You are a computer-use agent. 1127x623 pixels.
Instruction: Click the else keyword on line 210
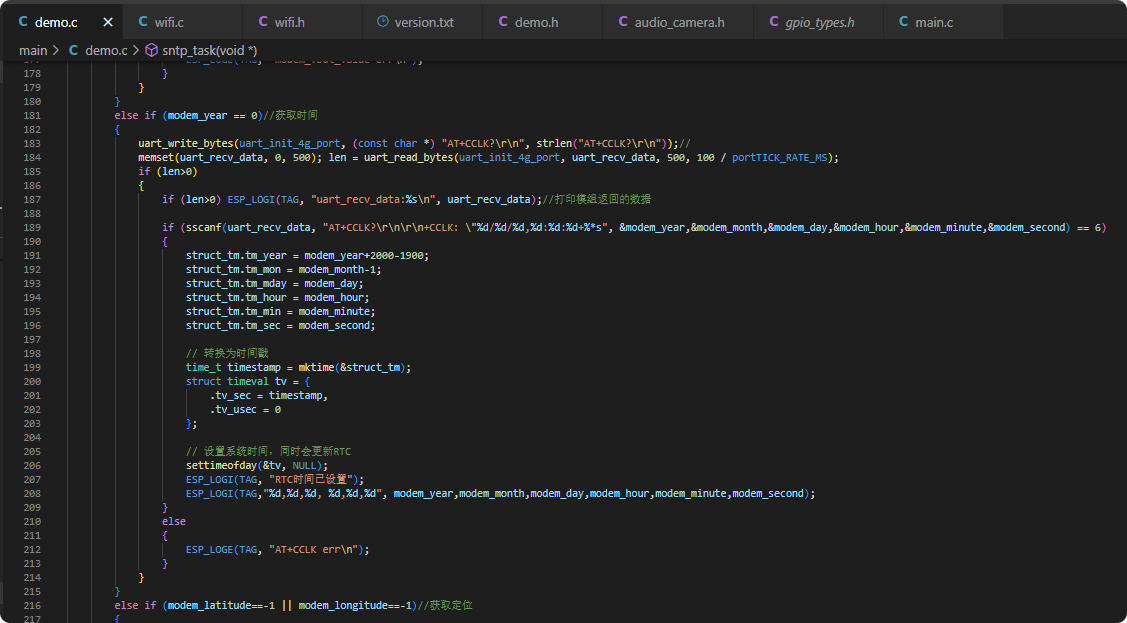[174, 522]
